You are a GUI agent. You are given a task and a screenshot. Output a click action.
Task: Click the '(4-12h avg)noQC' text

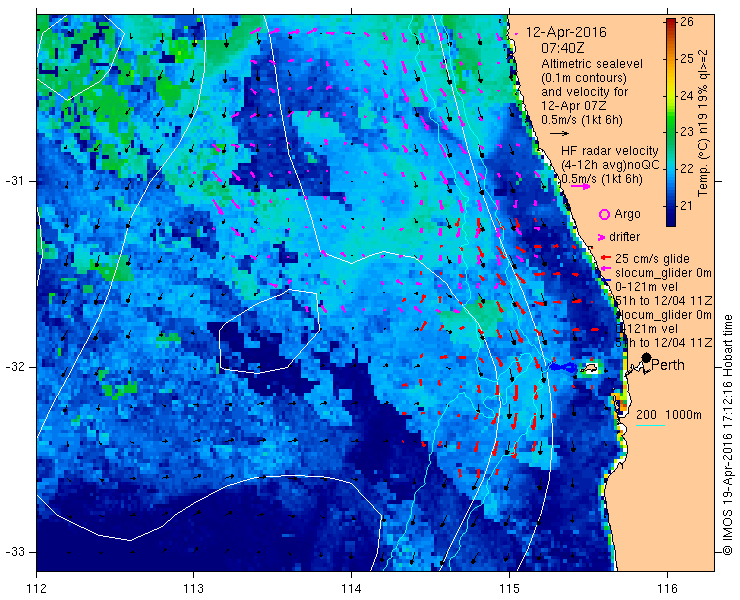point(610,165)
